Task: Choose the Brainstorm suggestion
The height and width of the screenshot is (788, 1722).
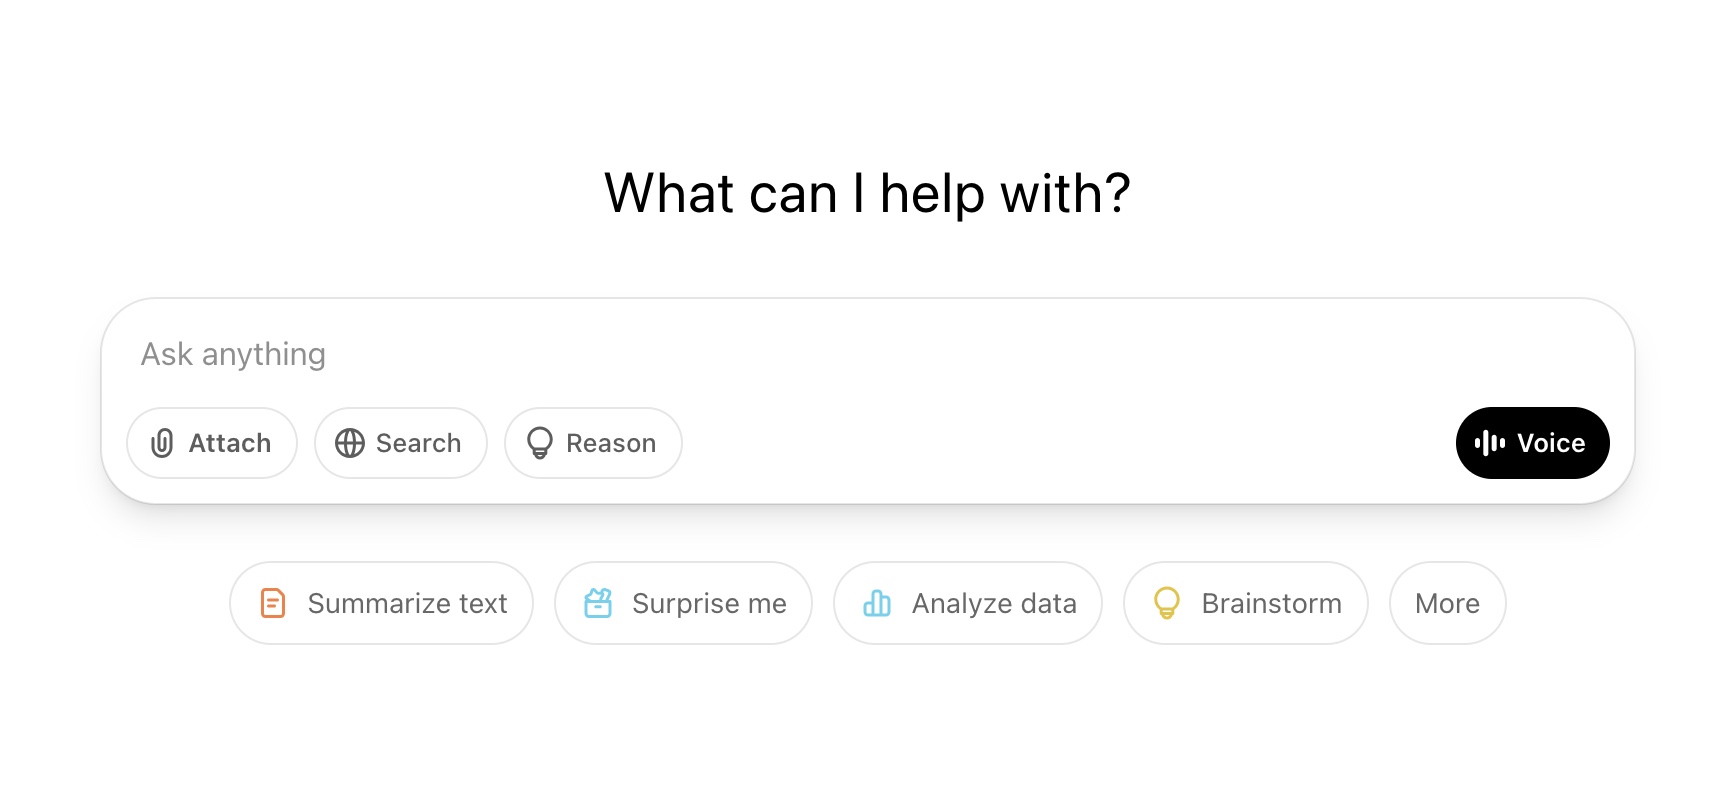Action: [x=1246, y=603]
